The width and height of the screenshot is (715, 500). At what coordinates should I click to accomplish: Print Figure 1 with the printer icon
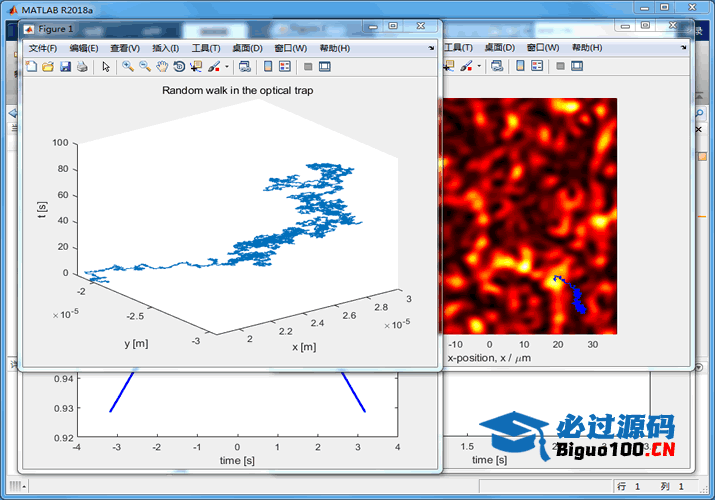[x=82, y=67]
